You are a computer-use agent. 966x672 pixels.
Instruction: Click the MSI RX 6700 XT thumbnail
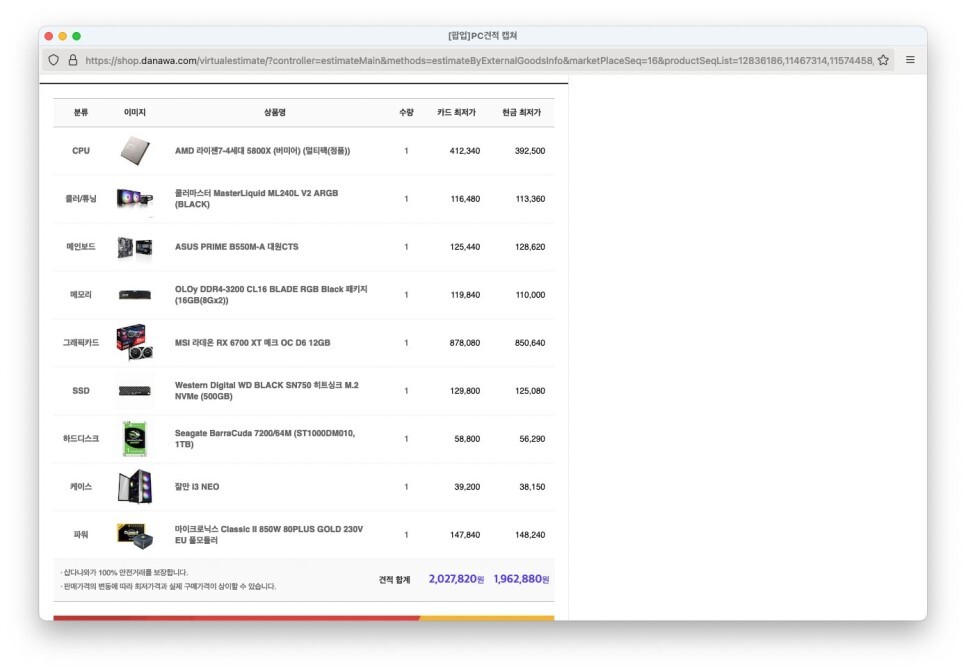[135, 342]
